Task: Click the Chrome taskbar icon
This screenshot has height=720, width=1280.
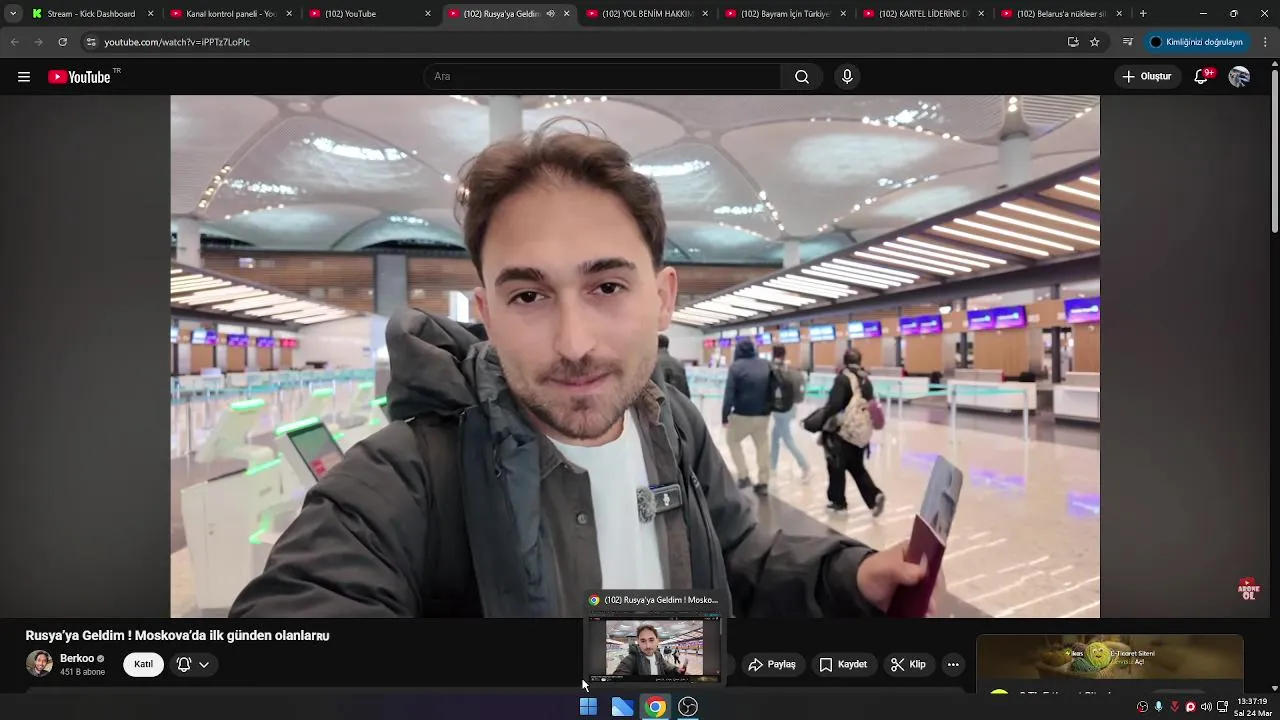Action: (x=655, y=707)
